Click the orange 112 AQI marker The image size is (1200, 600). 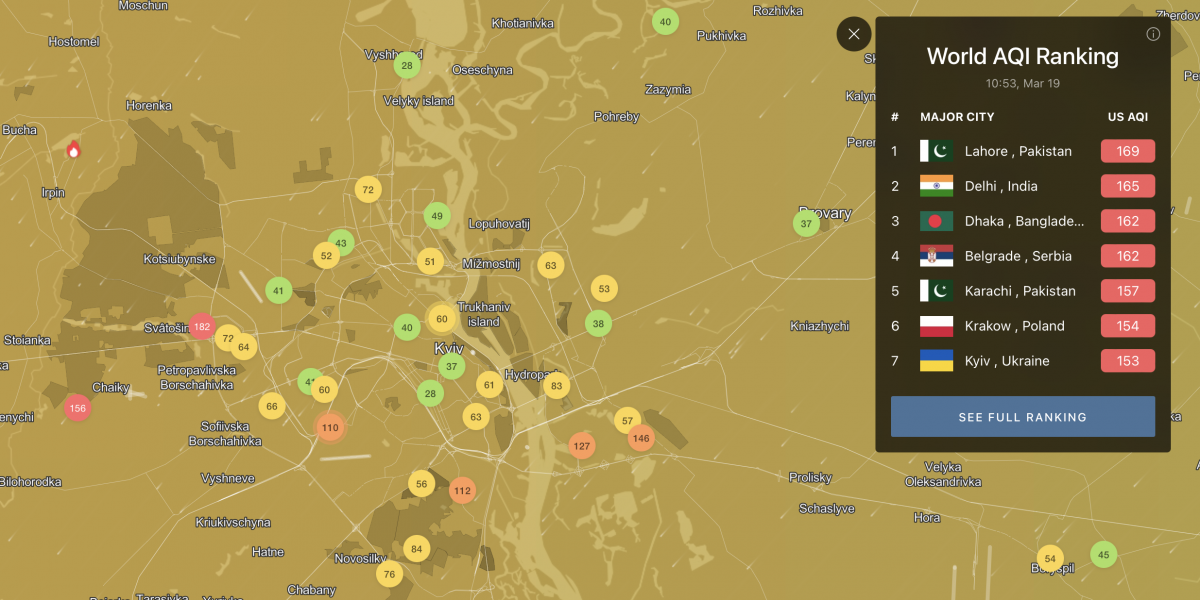[x=462, y=490]
